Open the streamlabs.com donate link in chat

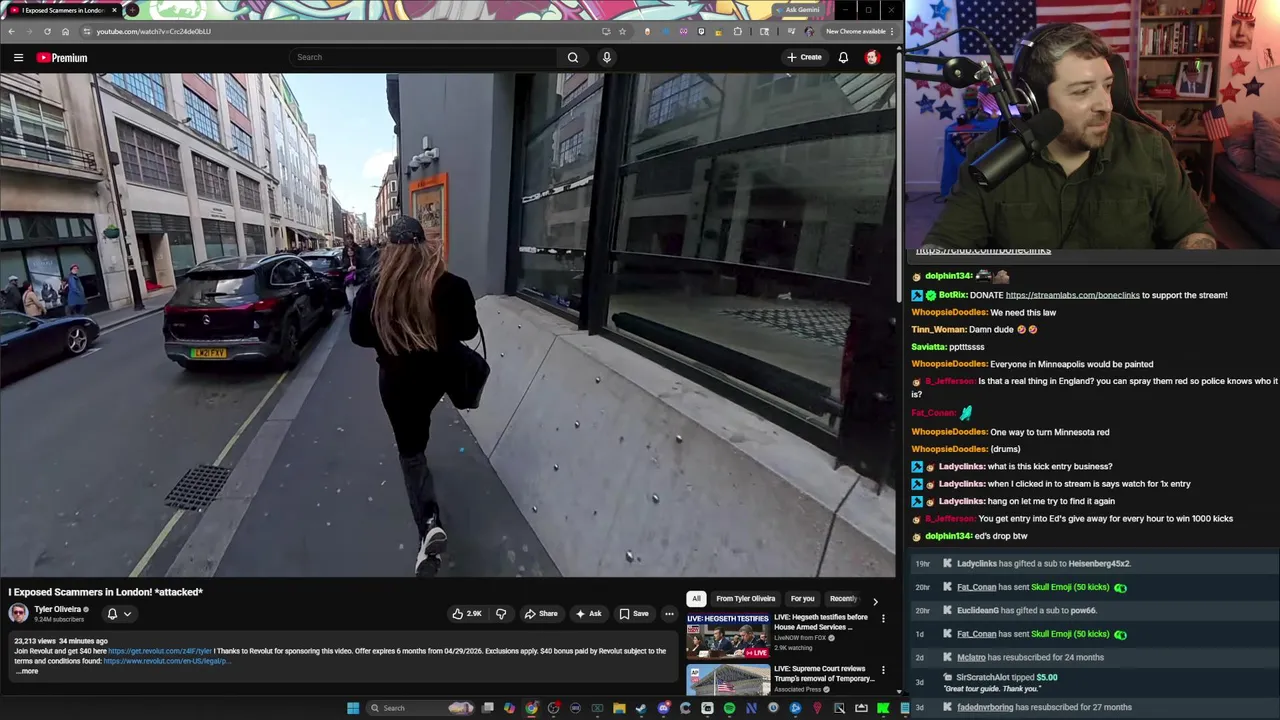click(1072, 295)
